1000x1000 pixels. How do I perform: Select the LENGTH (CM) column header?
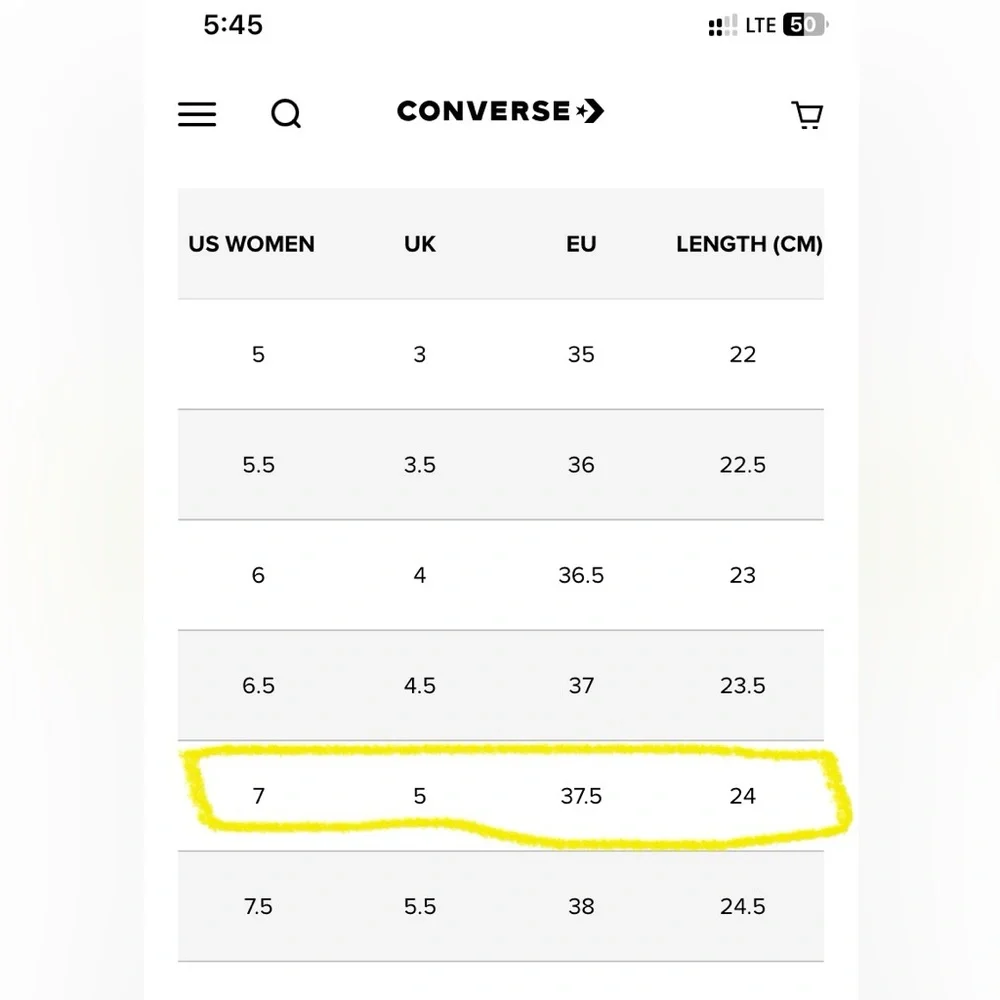[749, 244]
